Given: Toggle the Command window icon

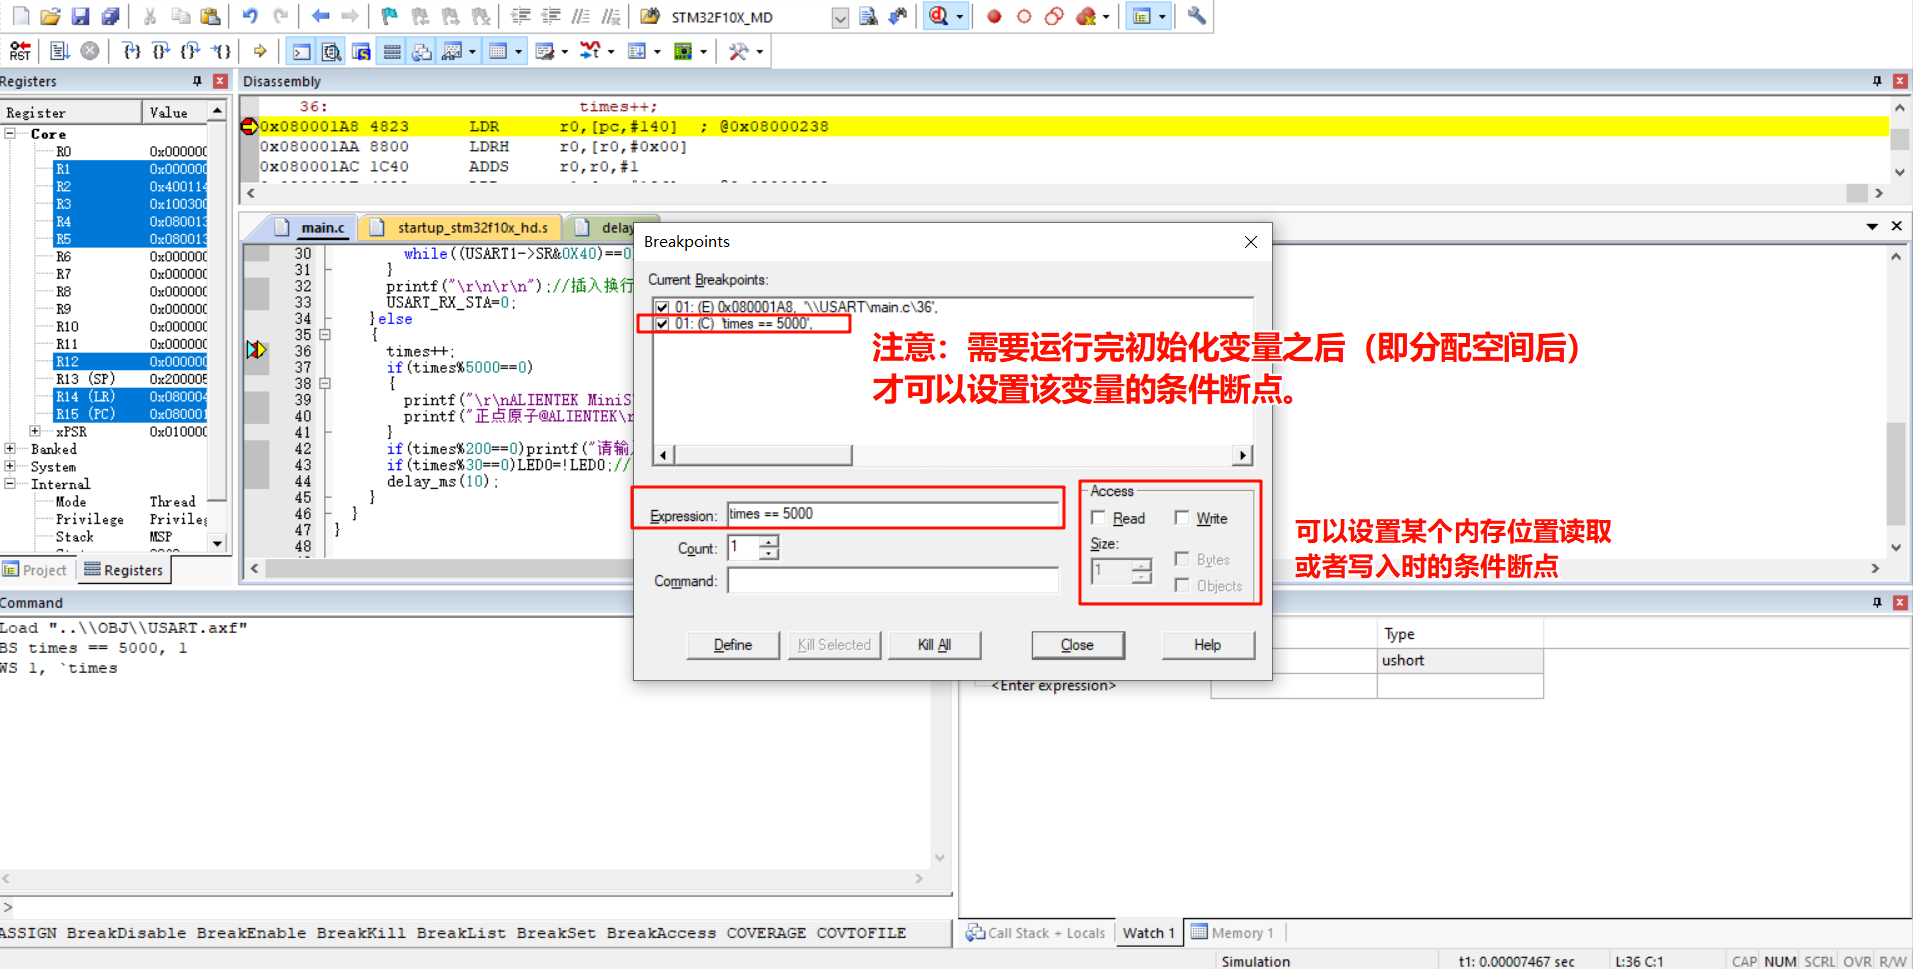Looking at the screenshot, I should tap(301, 51).
